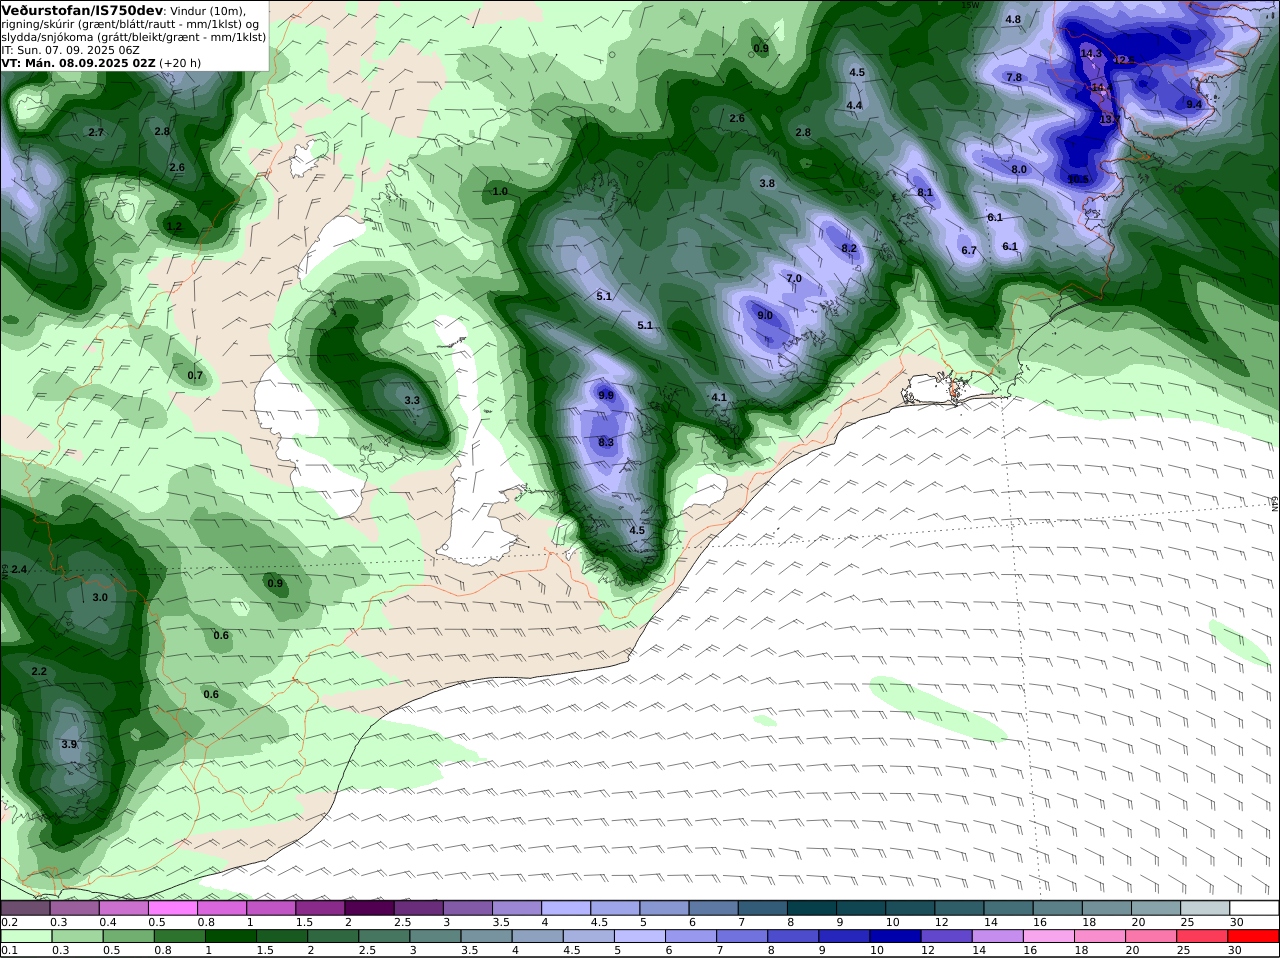This screenshot has width=1280, height=958.
Task: Click the 'slydda/snjókoma' legend description text
Action: pos(45,37)
